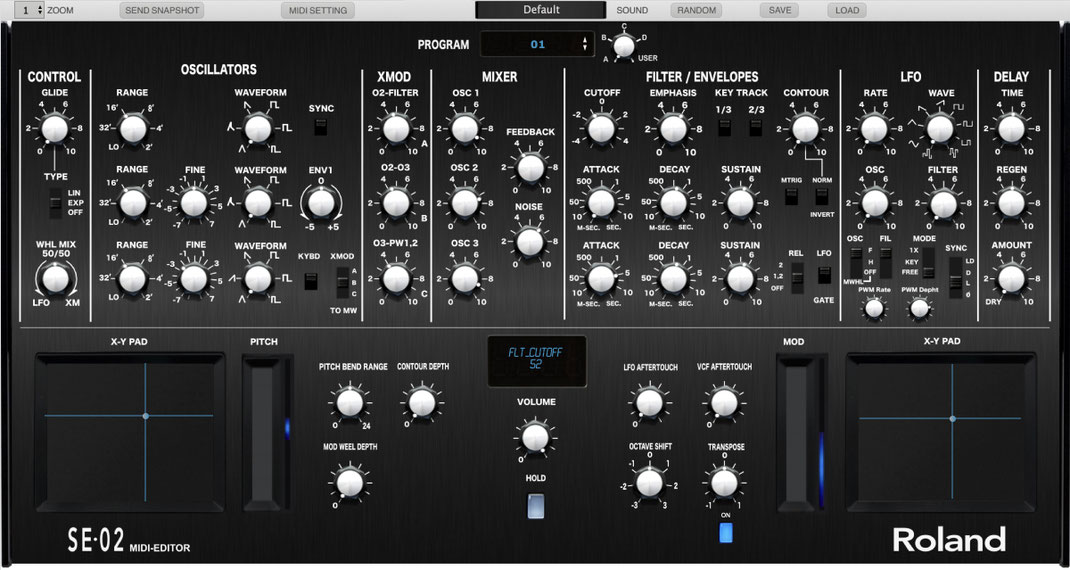
Task: Click the LFO Rate knob
Action: pos(875,129)
